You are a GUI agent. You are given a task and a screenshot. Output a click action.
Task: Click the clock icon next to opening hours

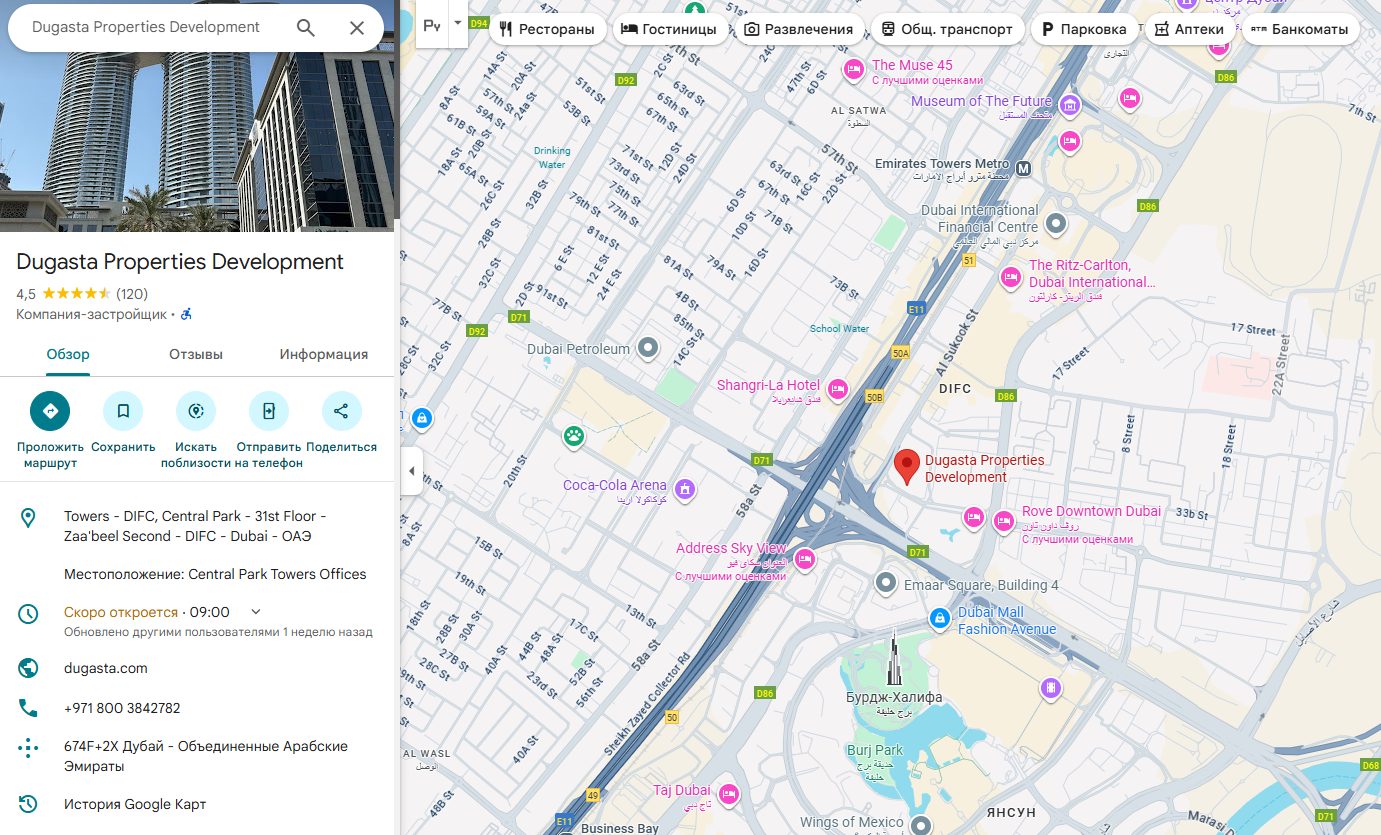[x=28, y=613]
